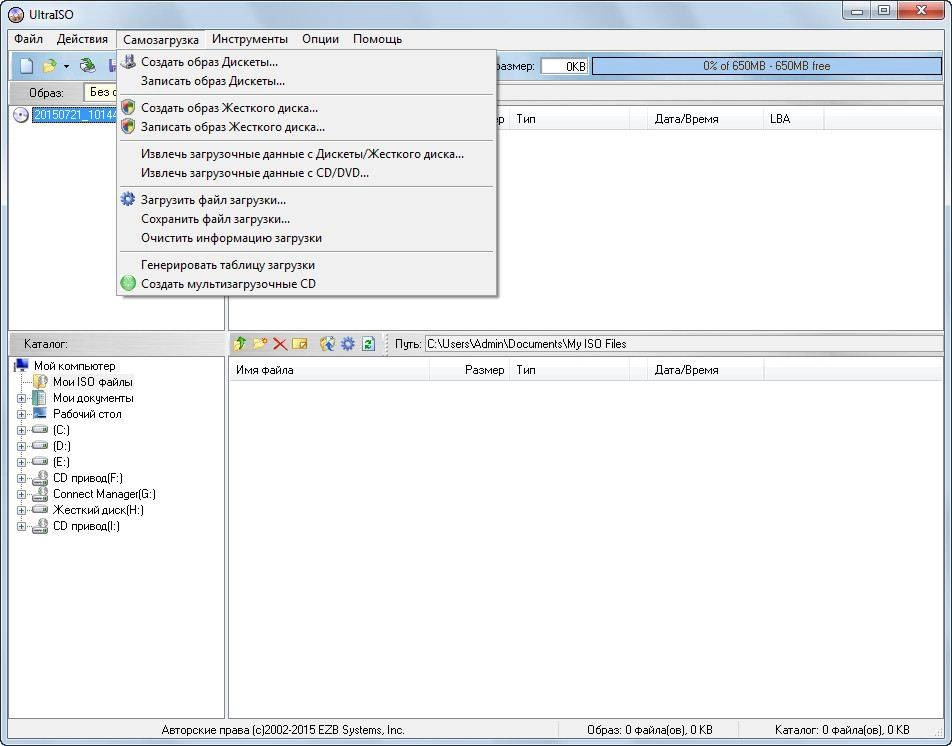Click the Open folder toolbar icon
952x746 pixels.
pos(49,66)
